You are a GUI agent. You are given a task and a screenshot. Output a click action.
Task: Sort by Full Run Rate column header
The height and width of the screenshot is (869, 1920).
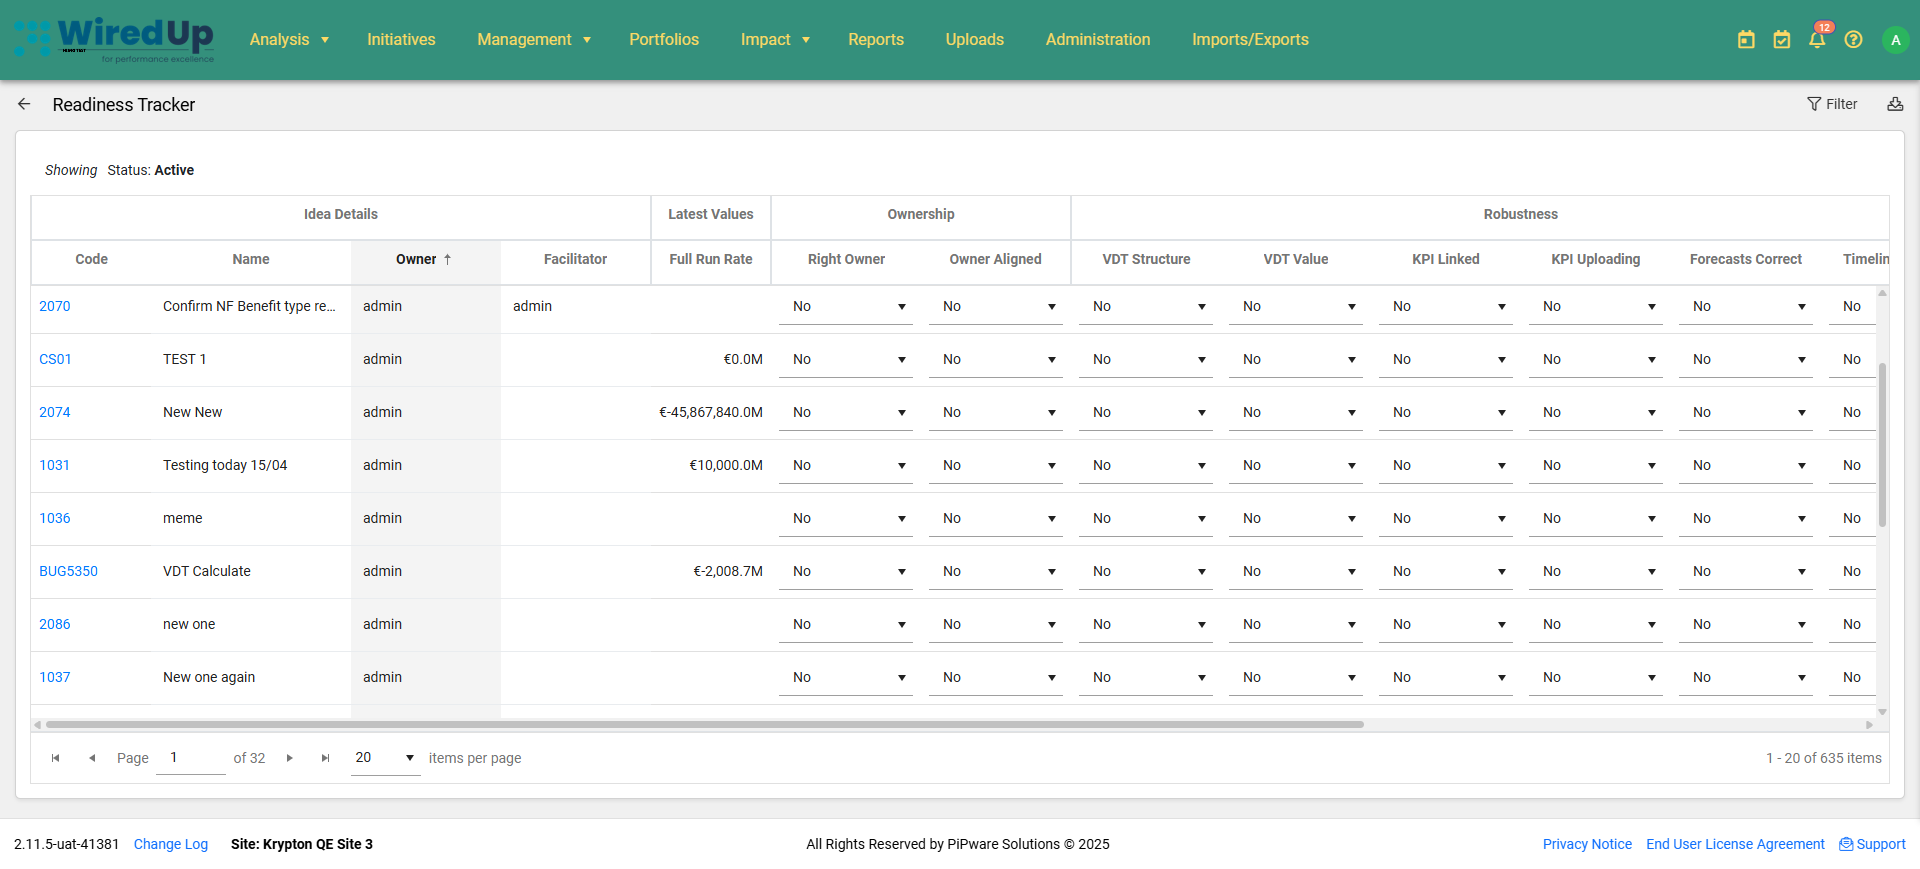(711, 259)
